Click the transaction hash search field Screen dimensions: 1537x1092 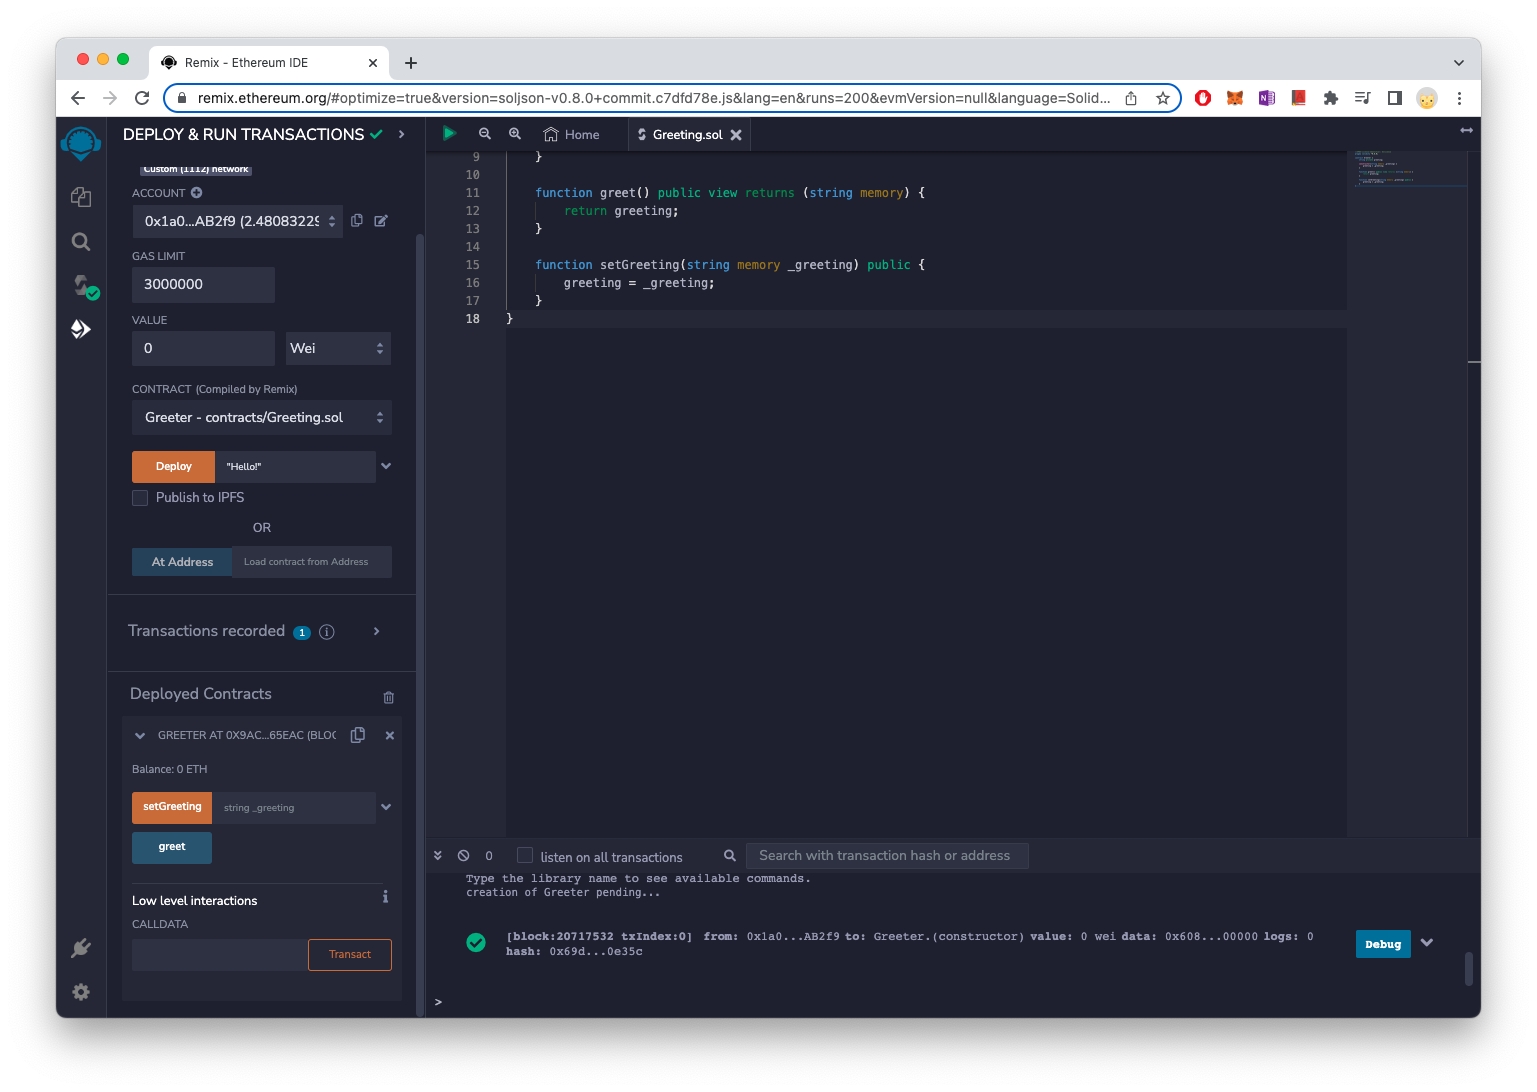[886, 856]
